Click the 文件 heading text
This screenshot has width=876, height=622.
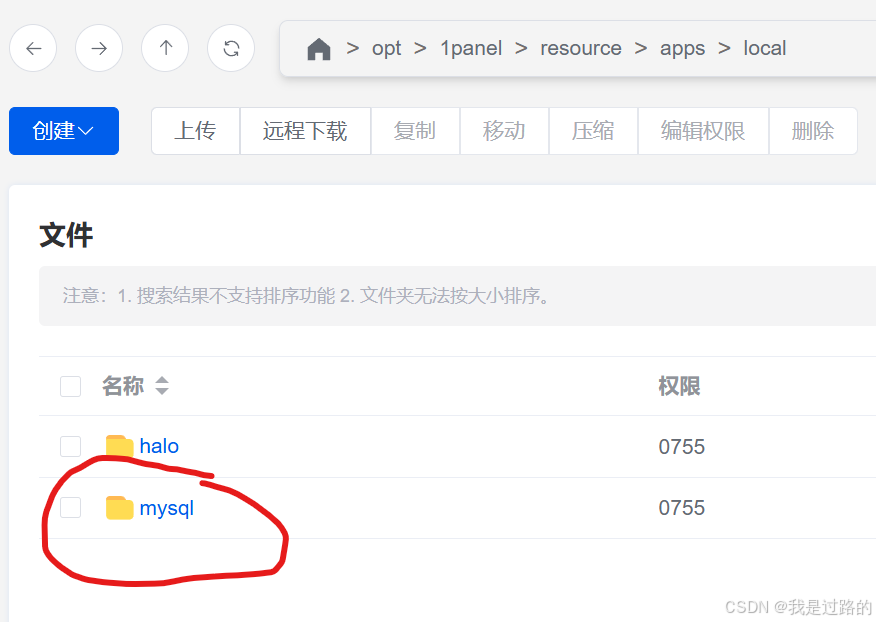66,235
